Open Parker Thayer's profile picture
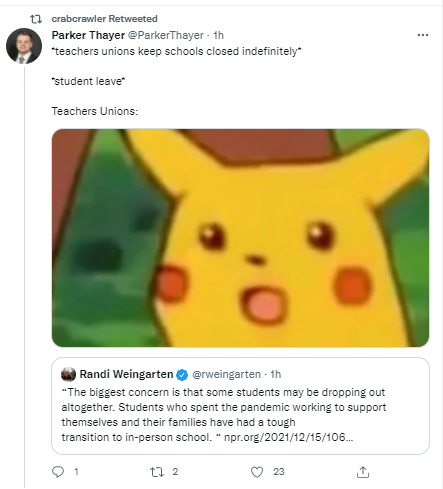The image size is (443, 489). click(24, 46)
